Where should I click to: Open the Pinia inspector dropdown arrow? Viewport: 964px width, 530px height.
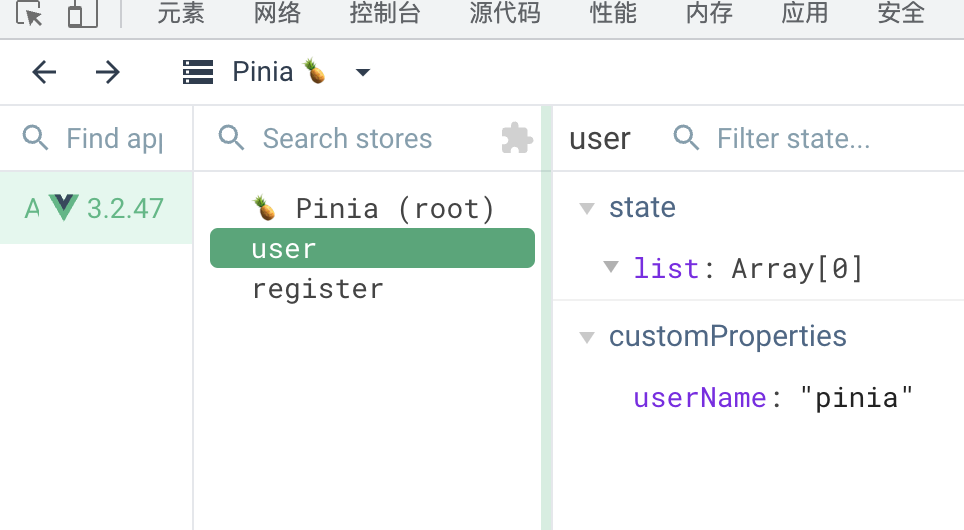363,73
